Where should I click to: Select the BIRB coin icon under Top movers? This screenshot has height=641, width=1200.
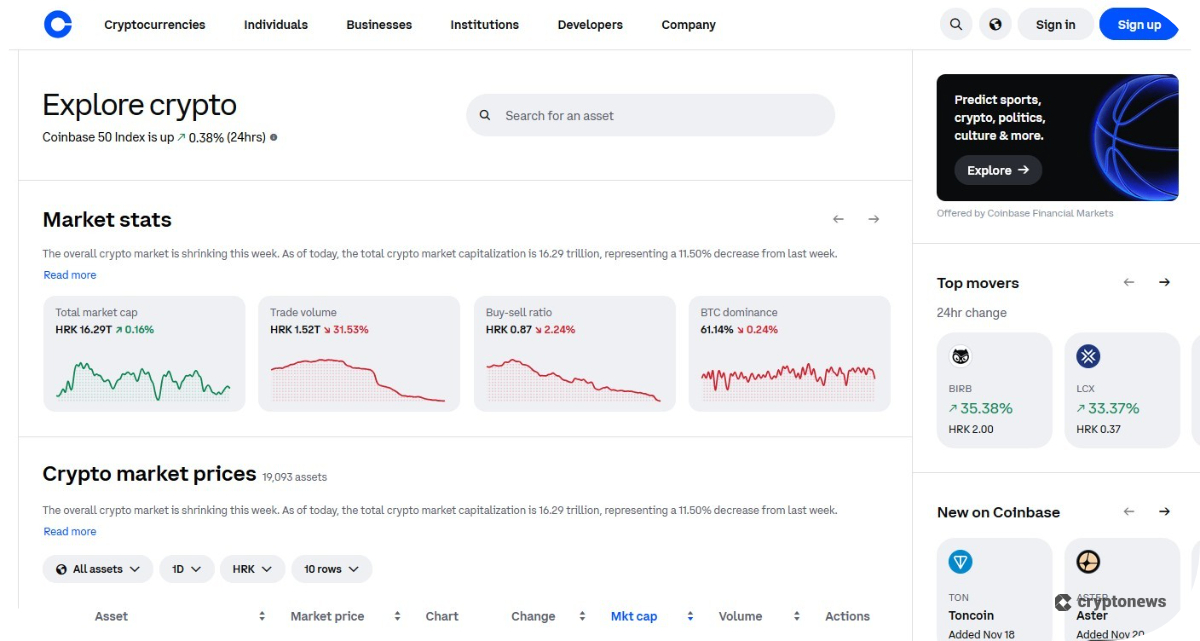click(x=960, y=356)
